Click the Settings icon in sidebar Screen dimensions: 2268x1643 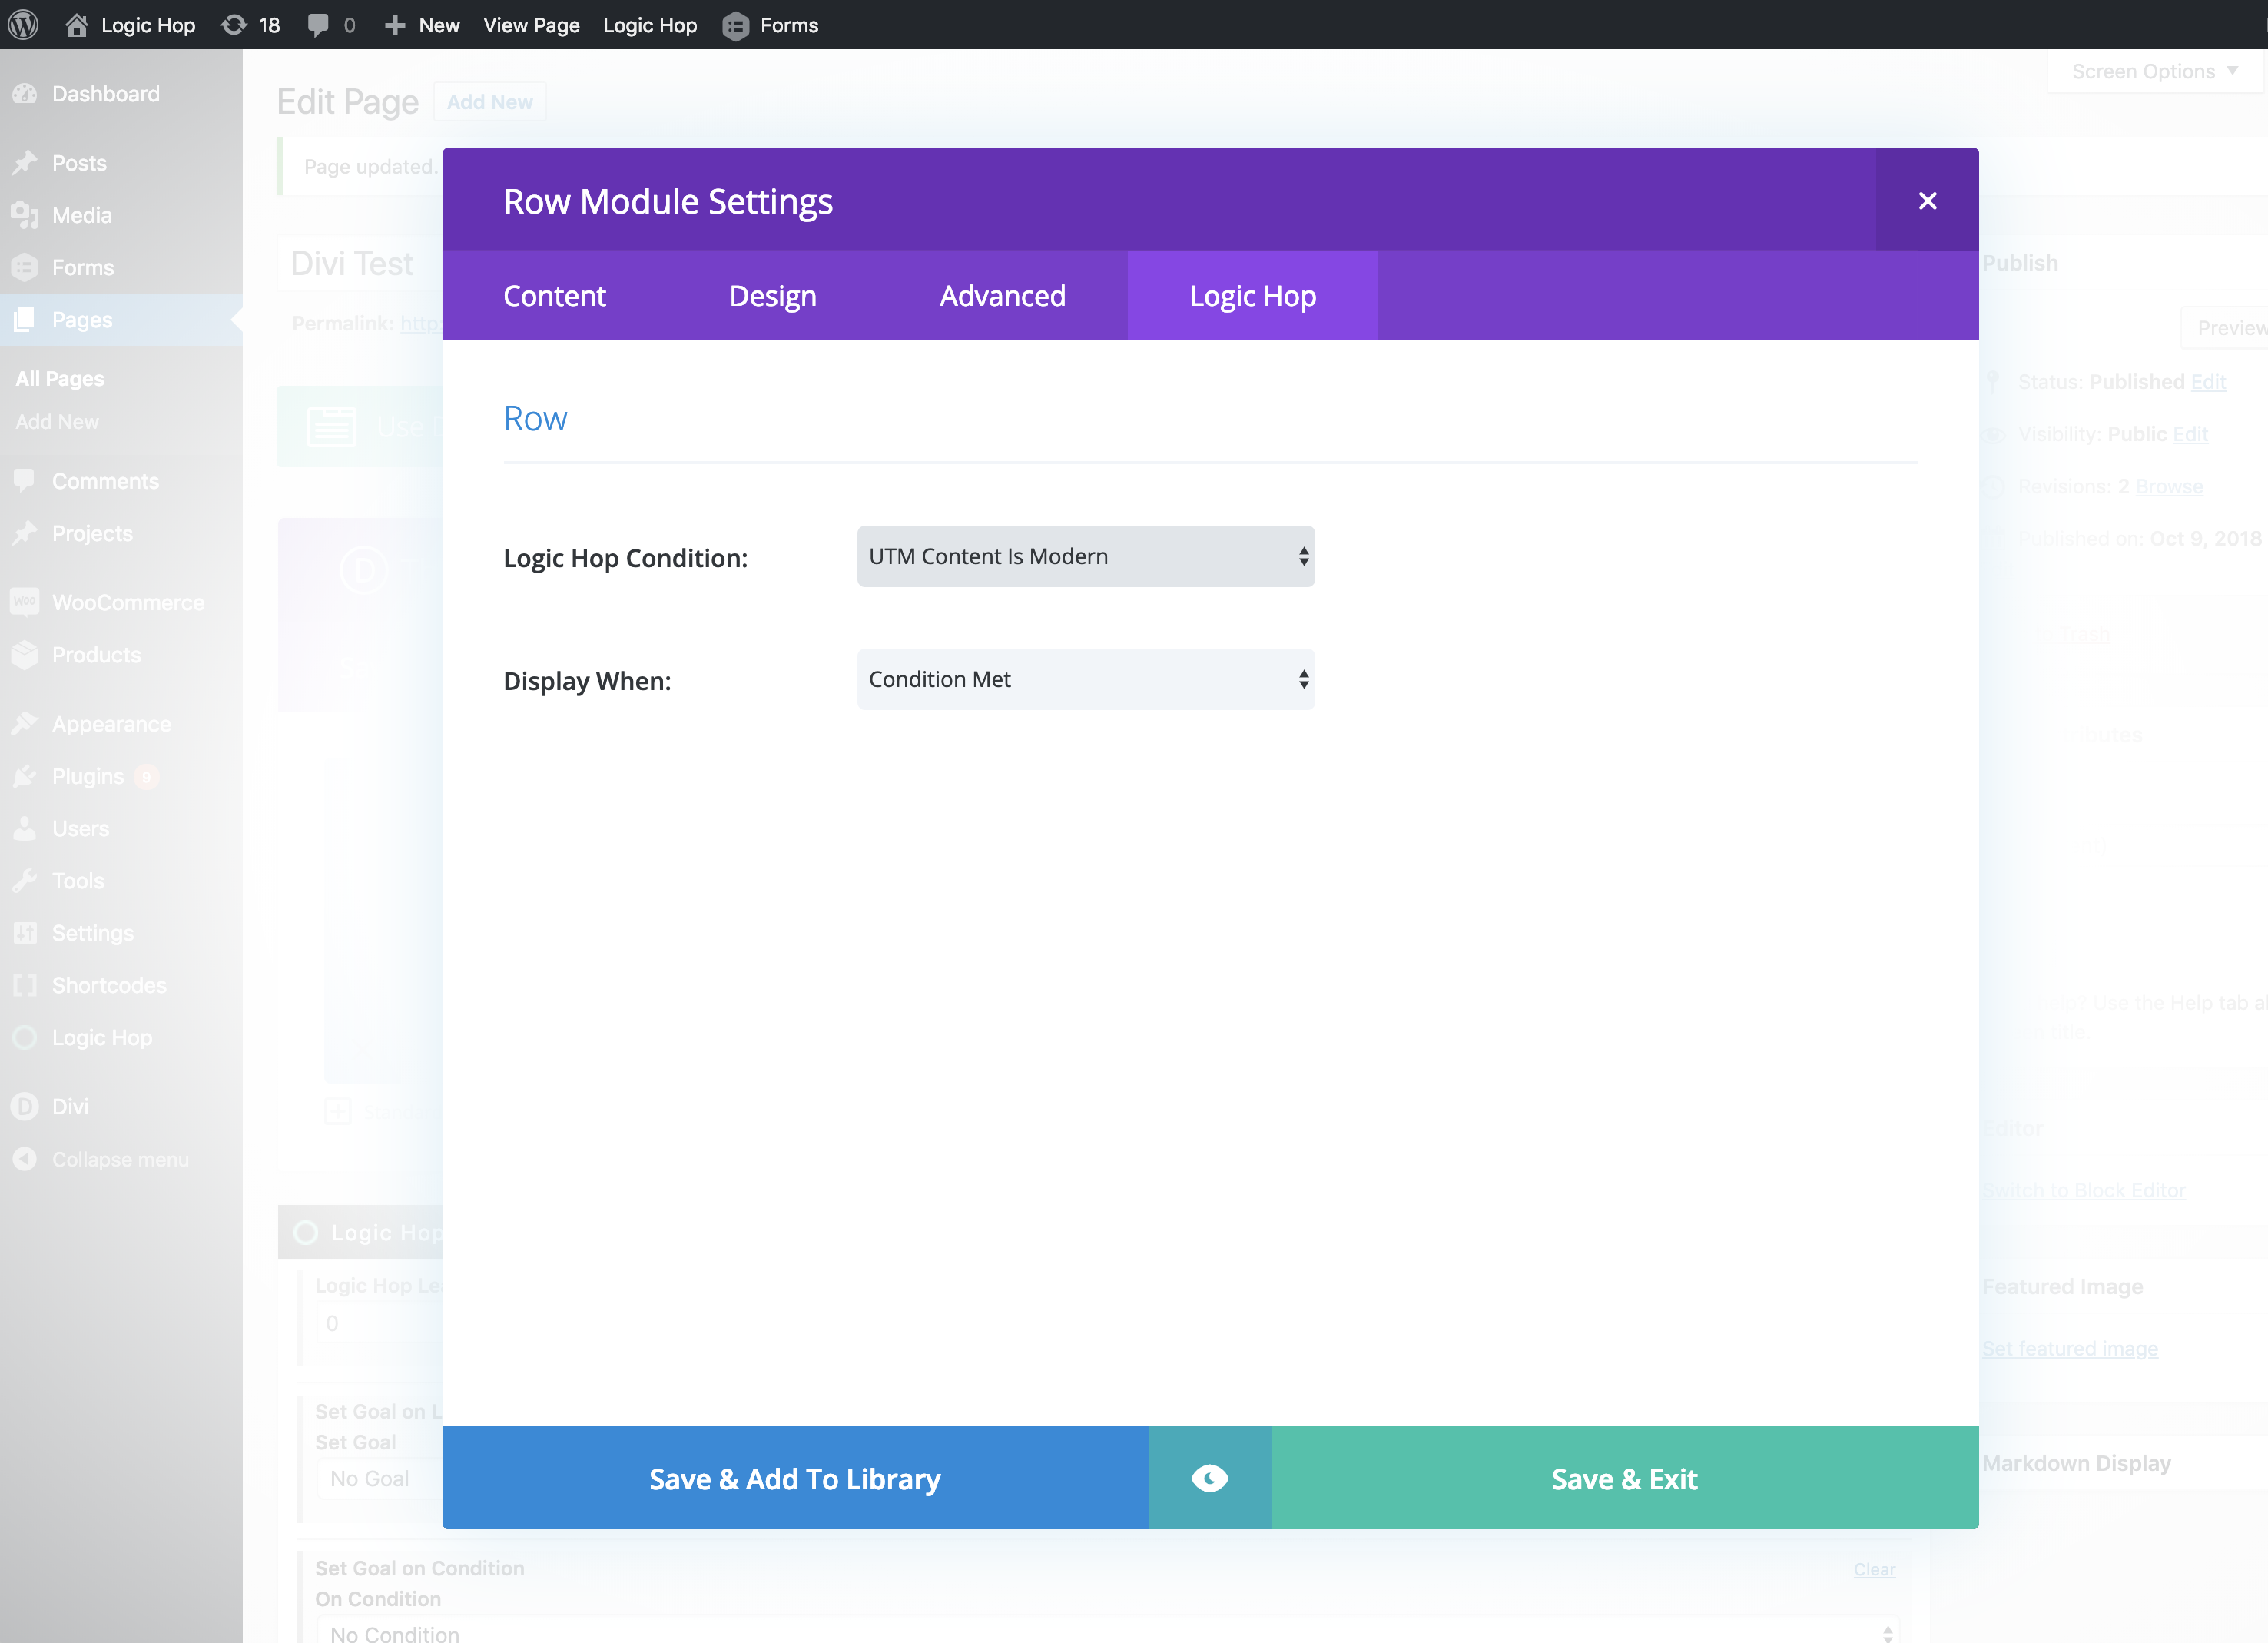(25, 933)
